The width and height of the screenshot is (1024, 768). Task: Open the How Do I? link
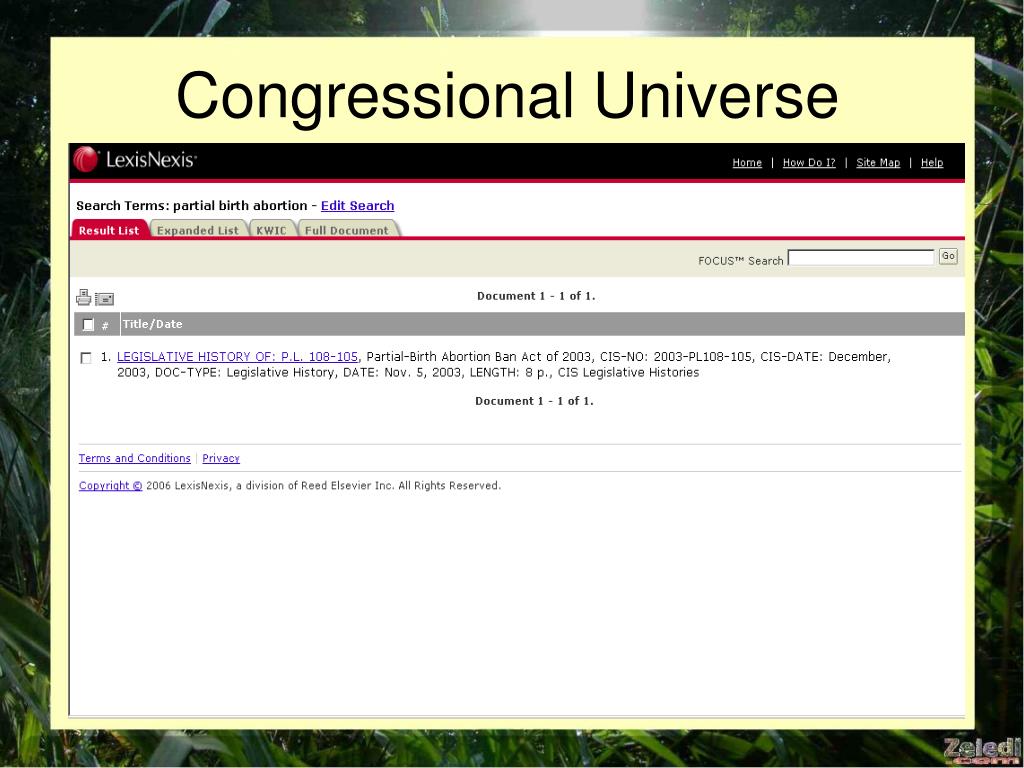tap(809, 163)
